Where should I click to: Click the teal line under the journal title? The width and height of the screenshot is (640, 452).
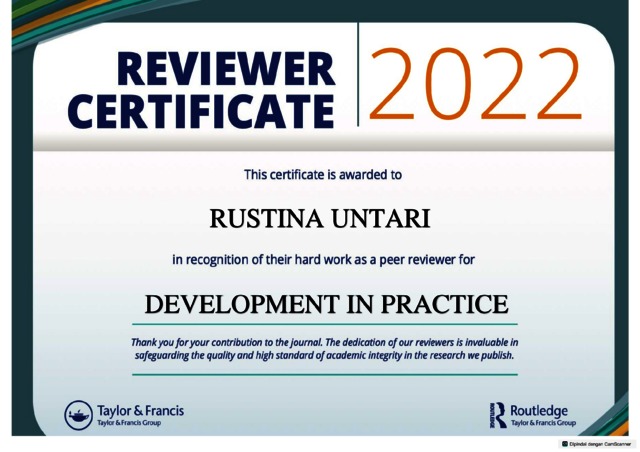(324, 325)
